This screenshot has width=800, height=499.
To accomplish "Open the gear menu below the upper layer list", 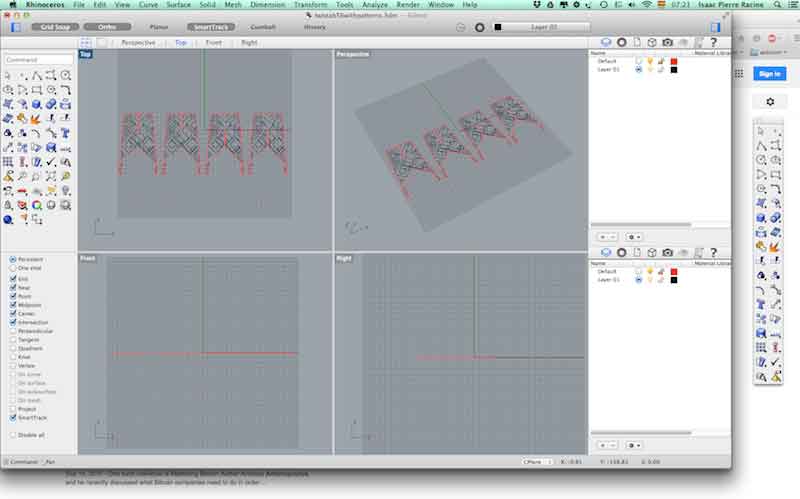I will (x=634, y=237).
